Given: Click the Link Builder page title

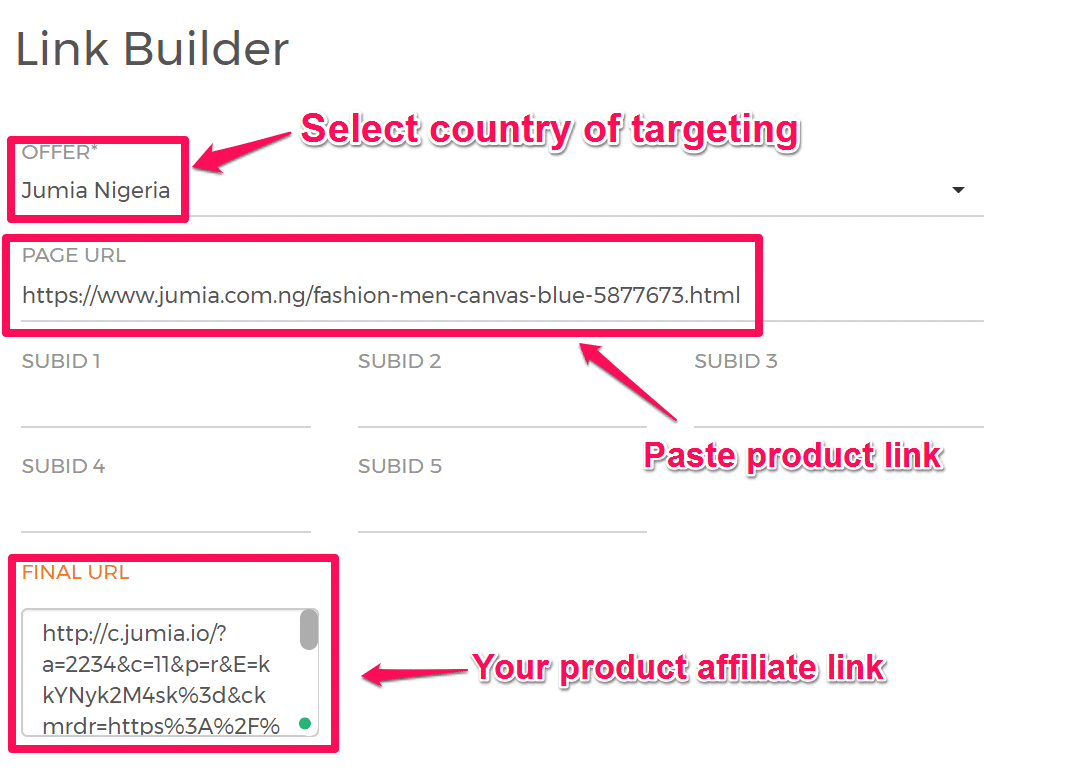Looking at the screenshot, I should pos(150,48).
